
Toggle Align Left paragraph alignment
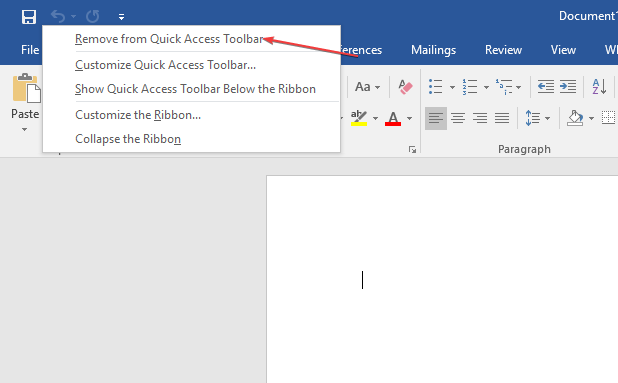pos(436,118)
